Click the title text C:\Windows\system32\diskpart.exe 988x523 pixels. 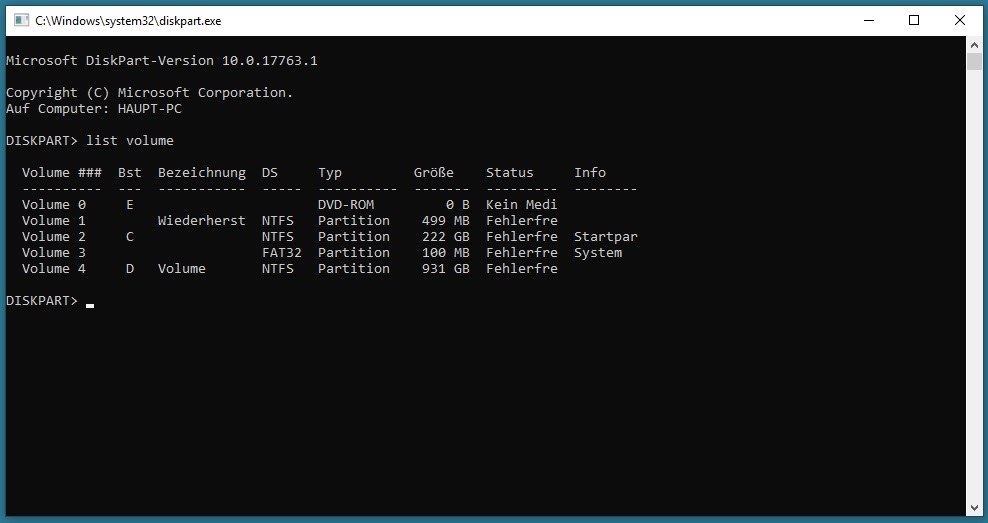[x=128, y=21]
